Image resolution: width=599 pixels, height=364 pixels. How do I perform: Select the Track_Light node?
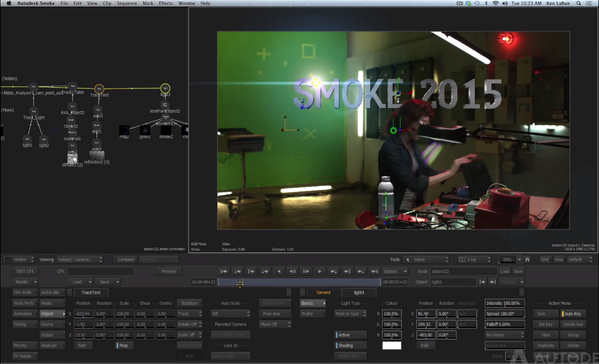click(x=34, y=112)
